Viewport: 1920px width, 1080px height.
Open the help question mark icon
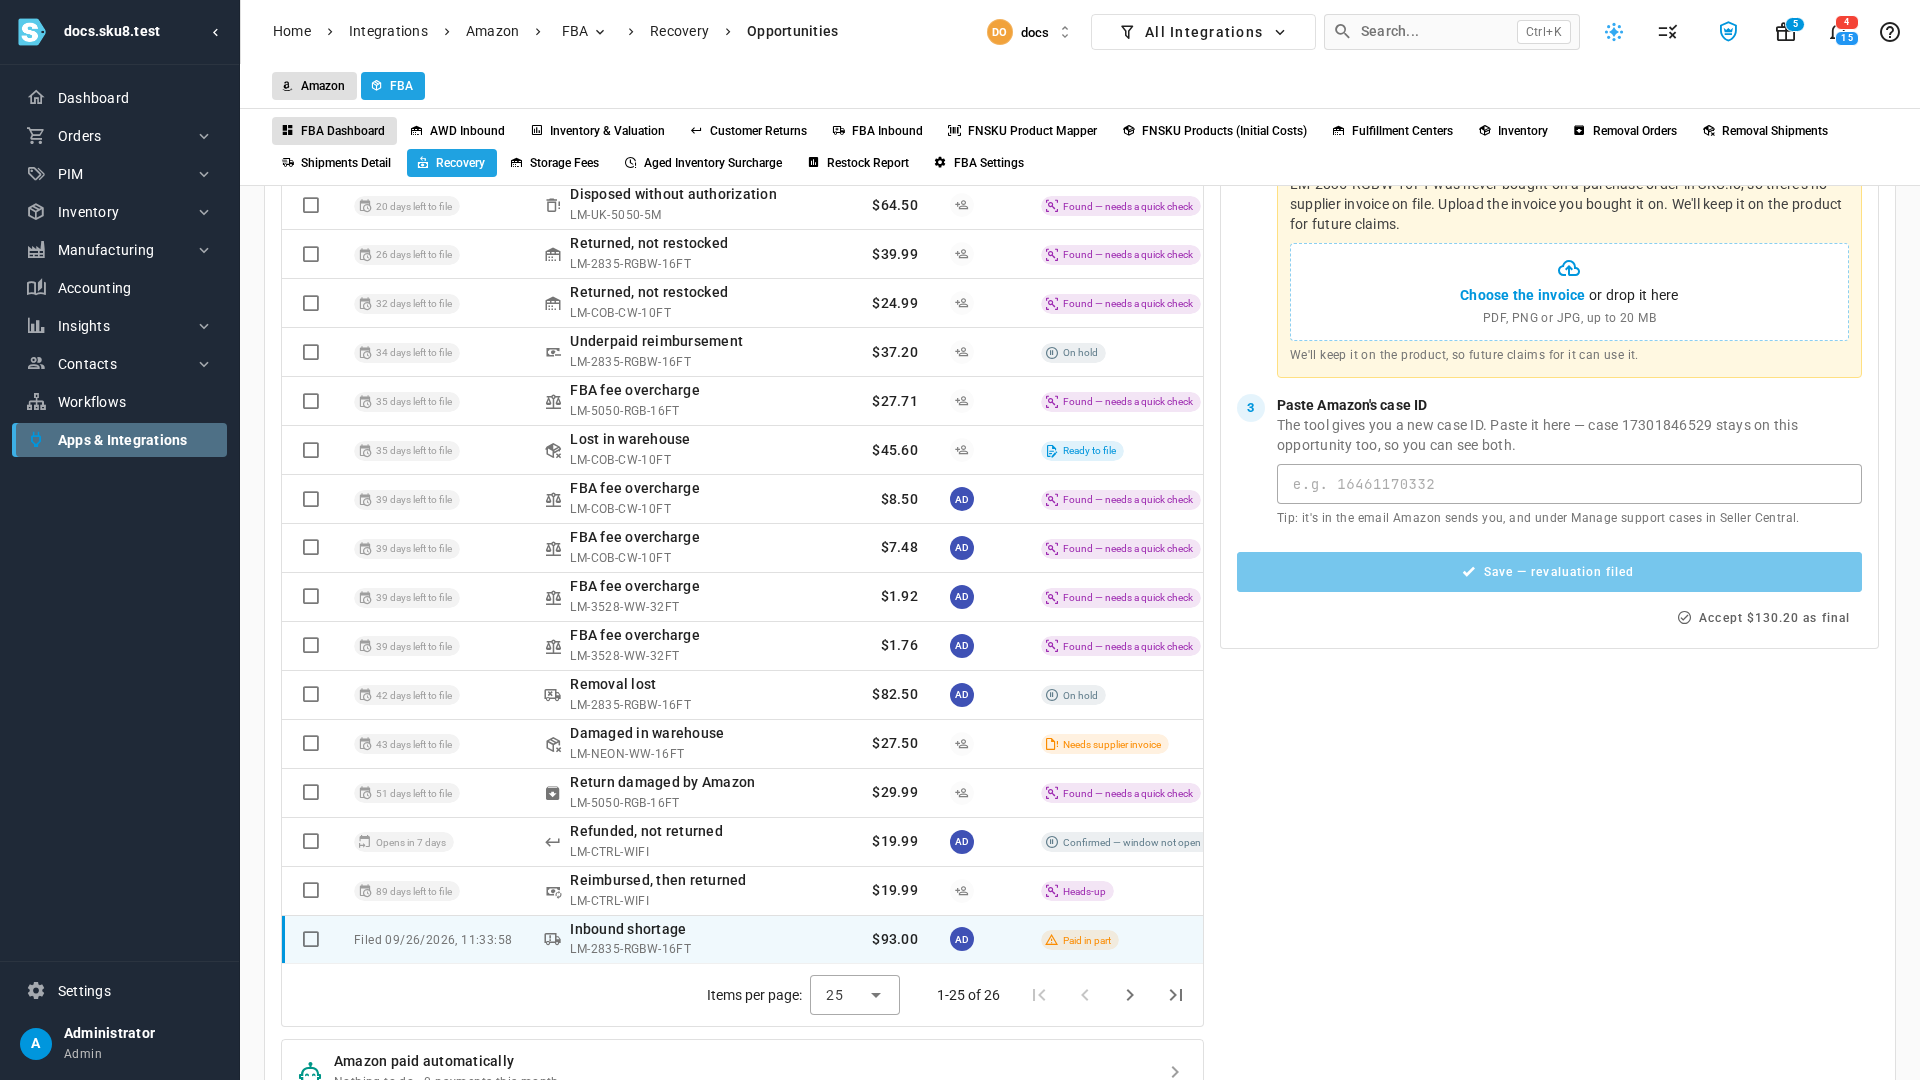point(1889,32)
